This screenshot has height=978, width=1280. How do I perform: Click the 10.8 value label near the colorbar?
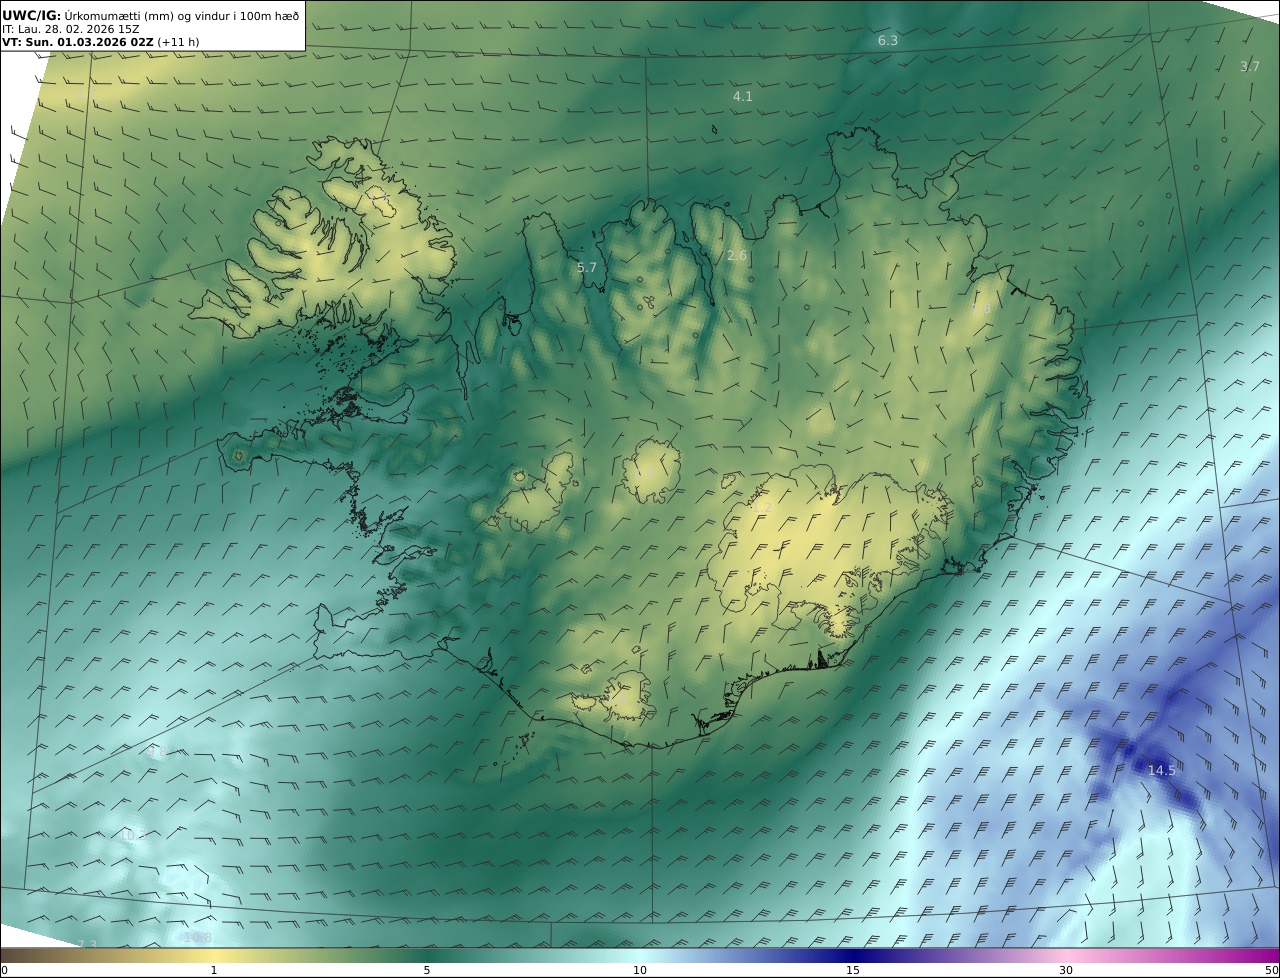(198, 937)
